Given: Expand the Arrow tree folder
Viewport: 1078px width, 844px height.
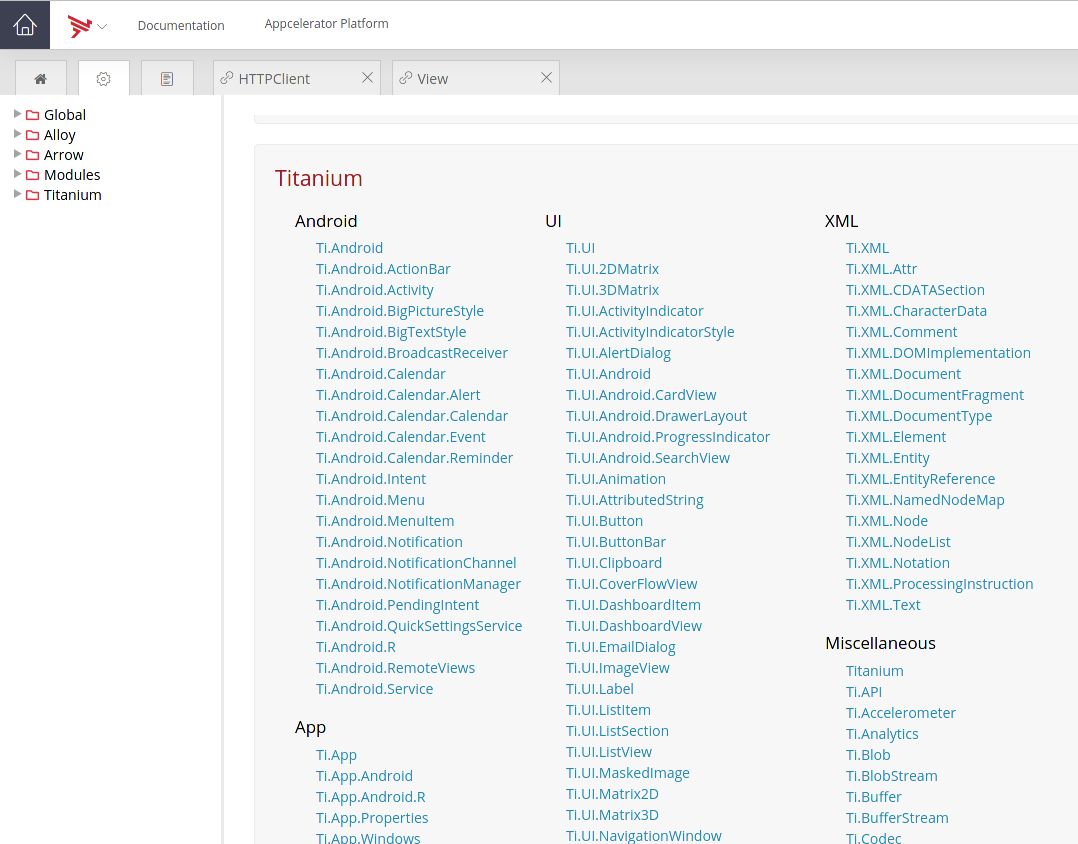Looking at the screenshot, I should coord(17,154).
